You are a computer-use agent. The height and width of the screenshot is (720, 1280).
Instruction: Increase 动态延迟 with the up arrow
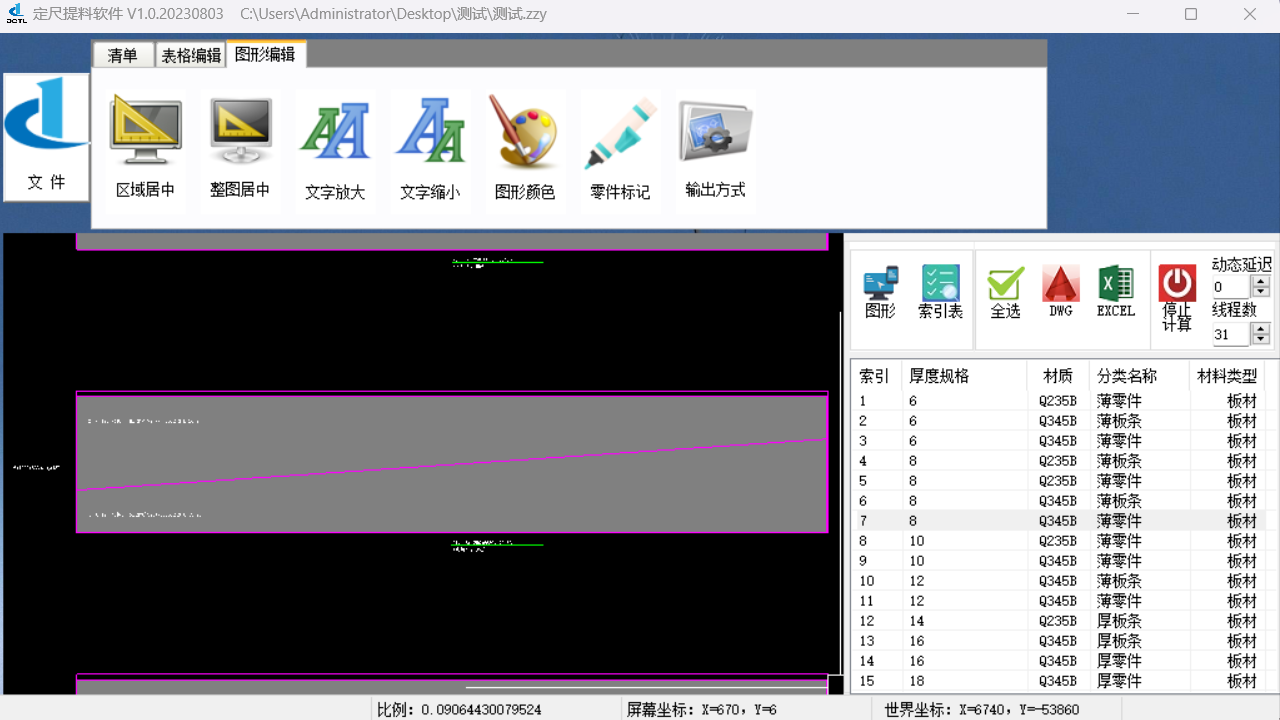pyautogui.click(x=1260, y=281)
